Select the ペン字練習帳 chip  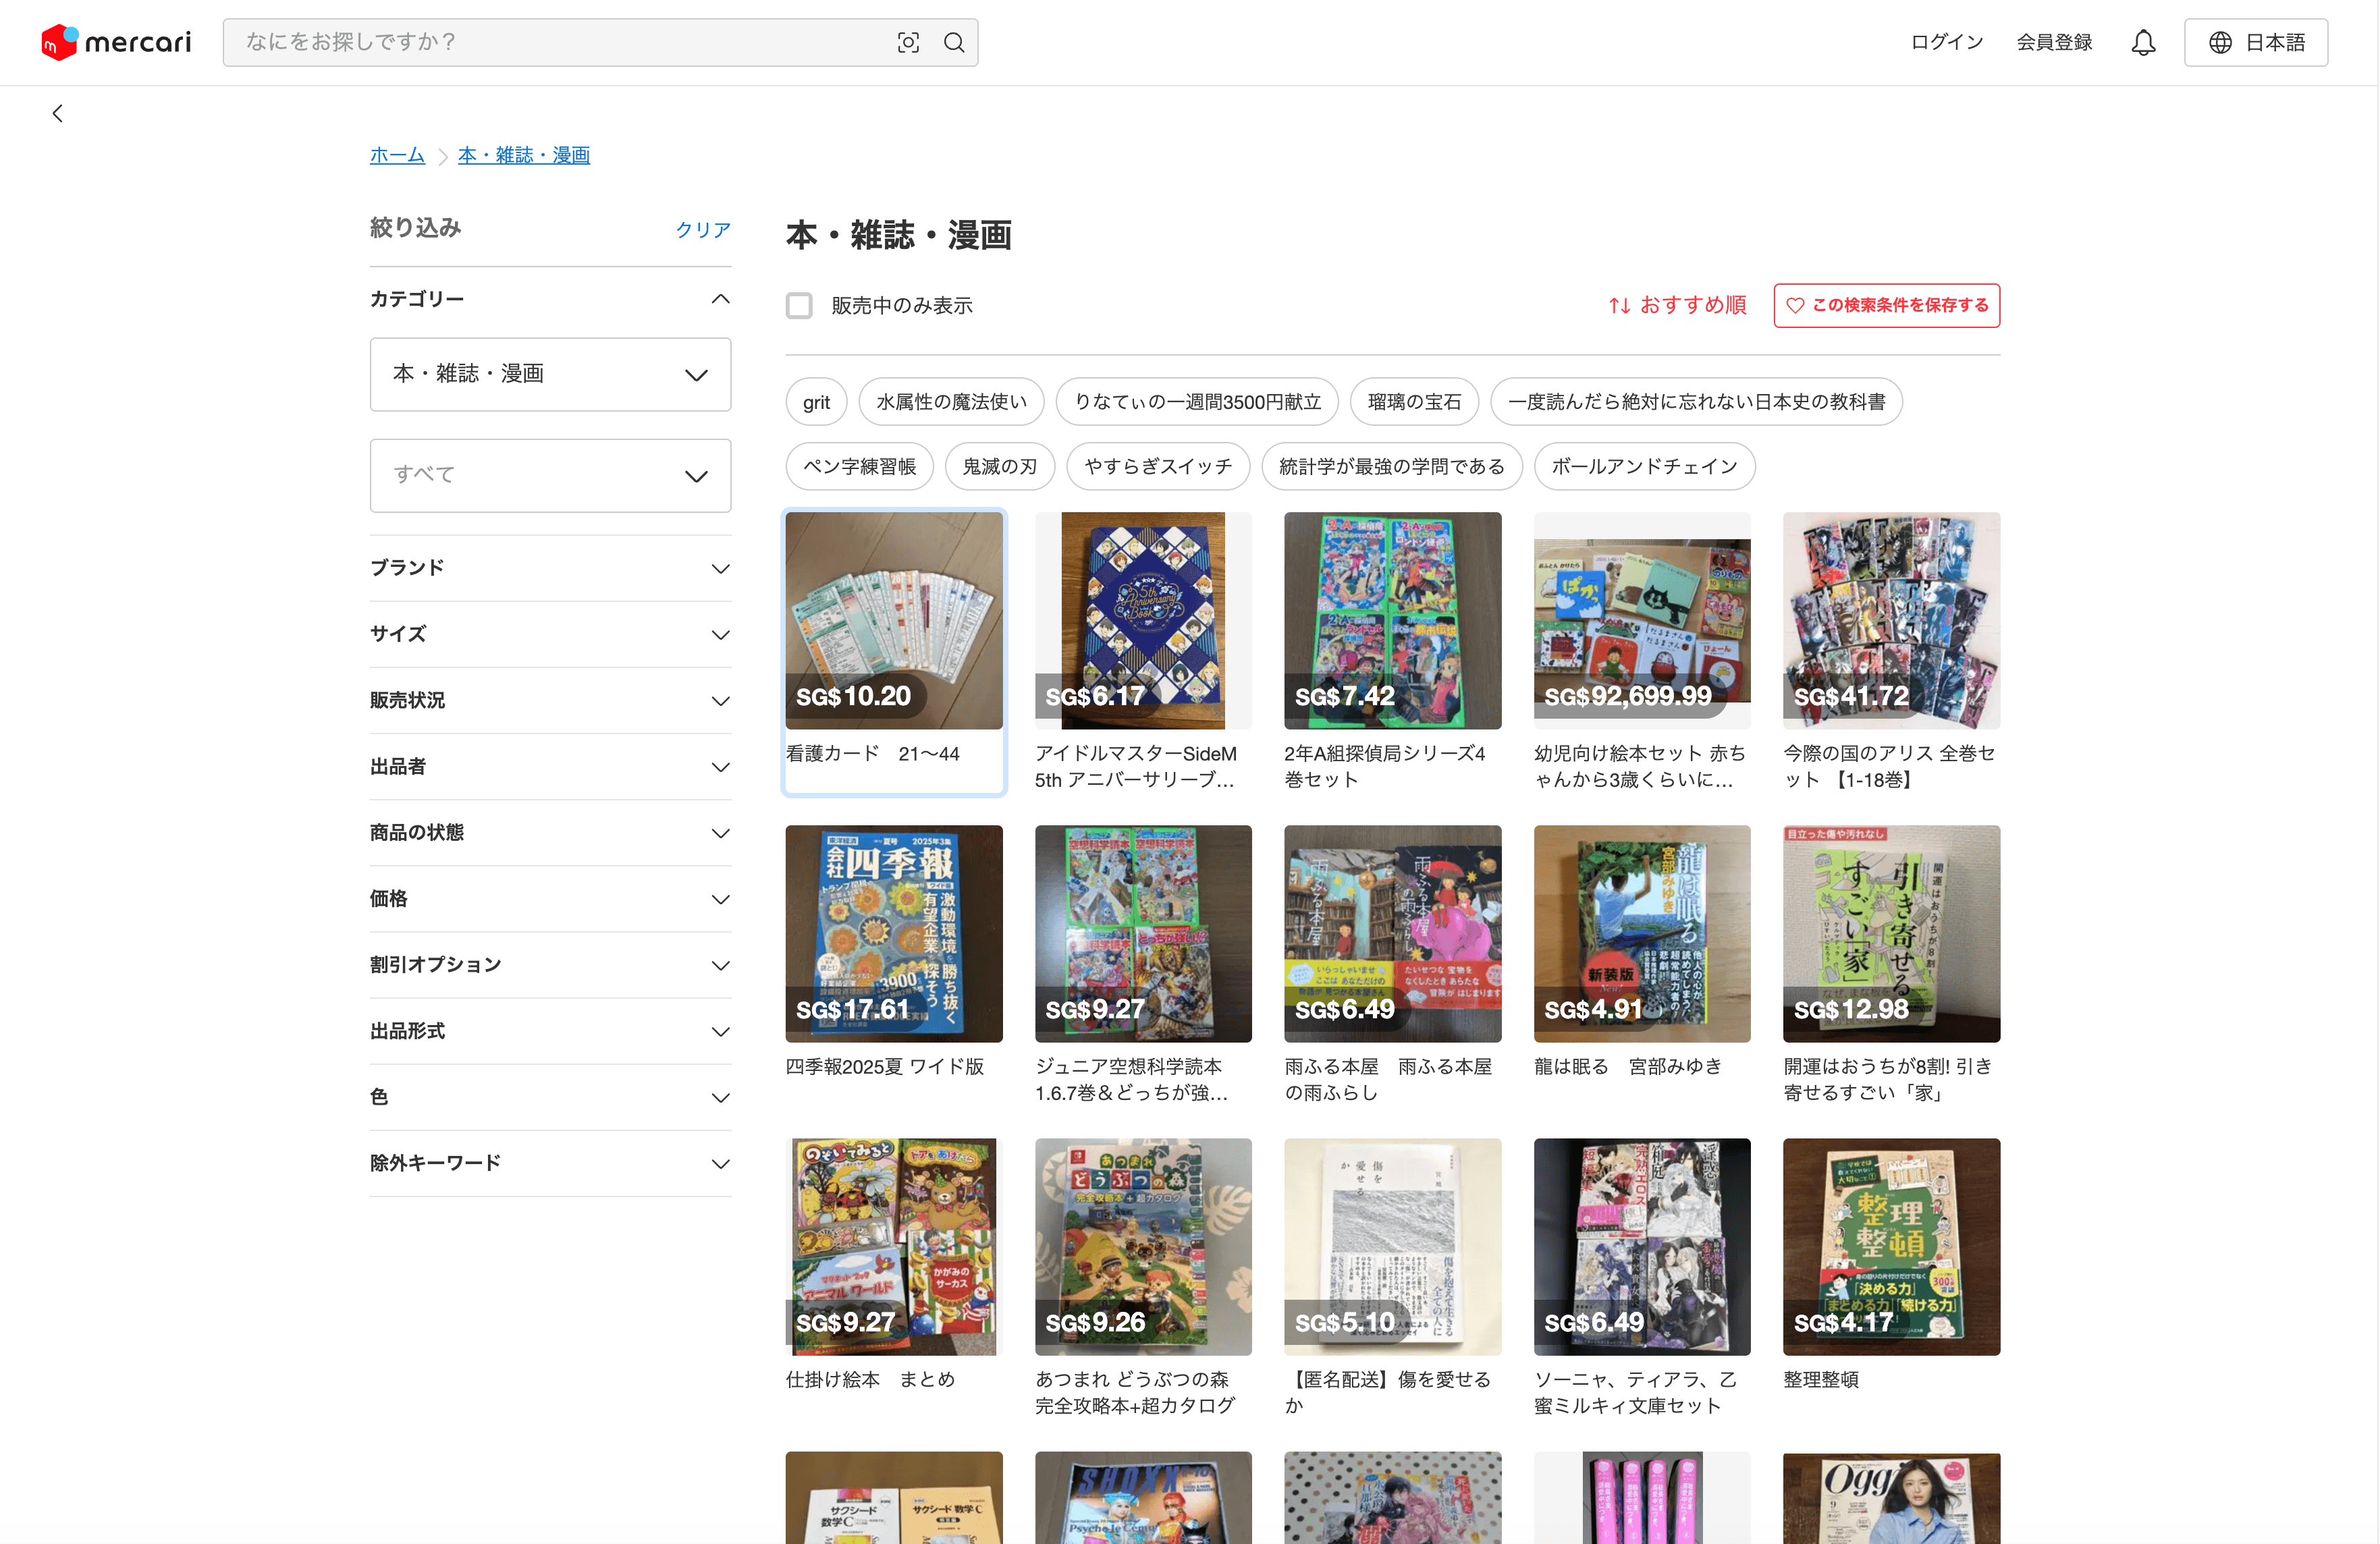(x=859, y=466)
